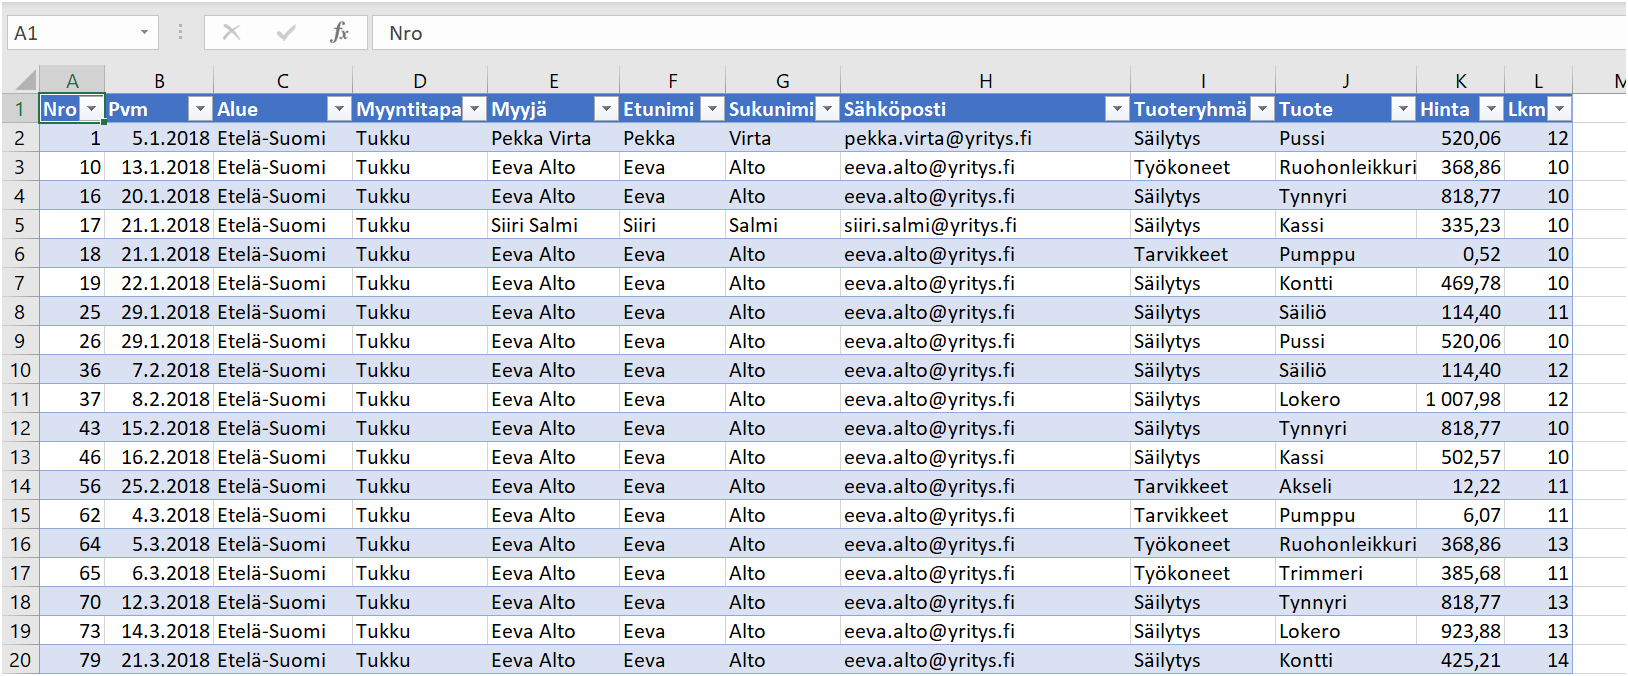Viewport: 1628px width, 676px height.
Task: Select row 2 header
Action: 20,138
